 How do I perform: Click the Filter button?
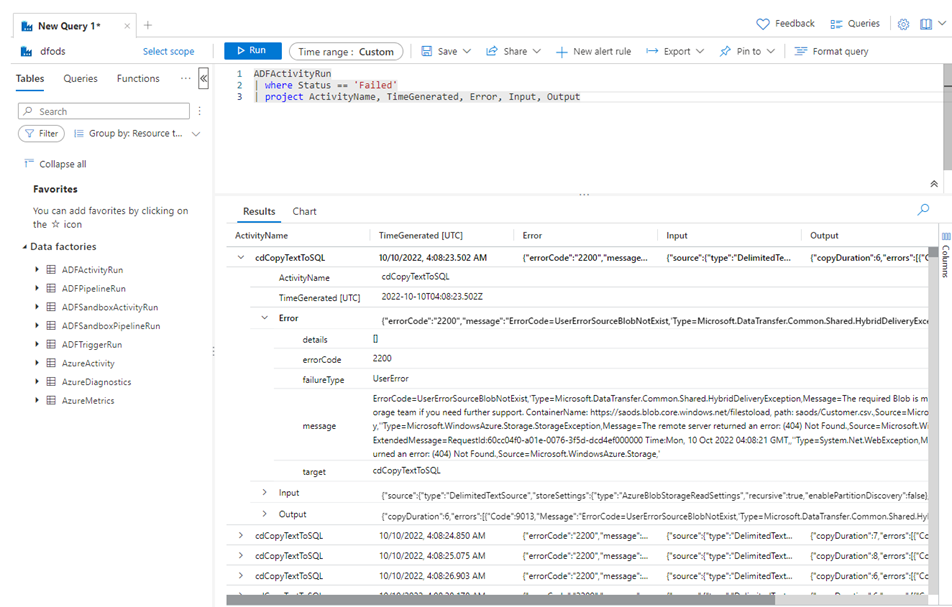[41, 134]
